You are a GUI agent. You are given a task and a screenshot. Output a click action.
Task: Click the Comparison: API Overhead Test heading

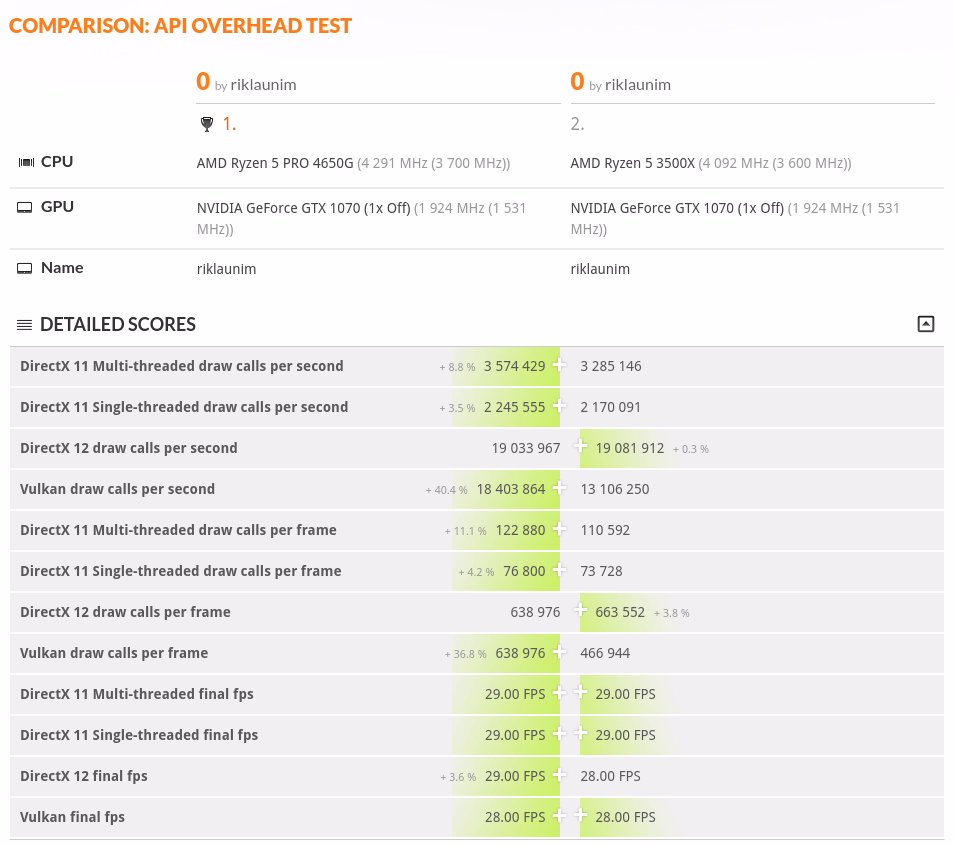click(180, 26)
